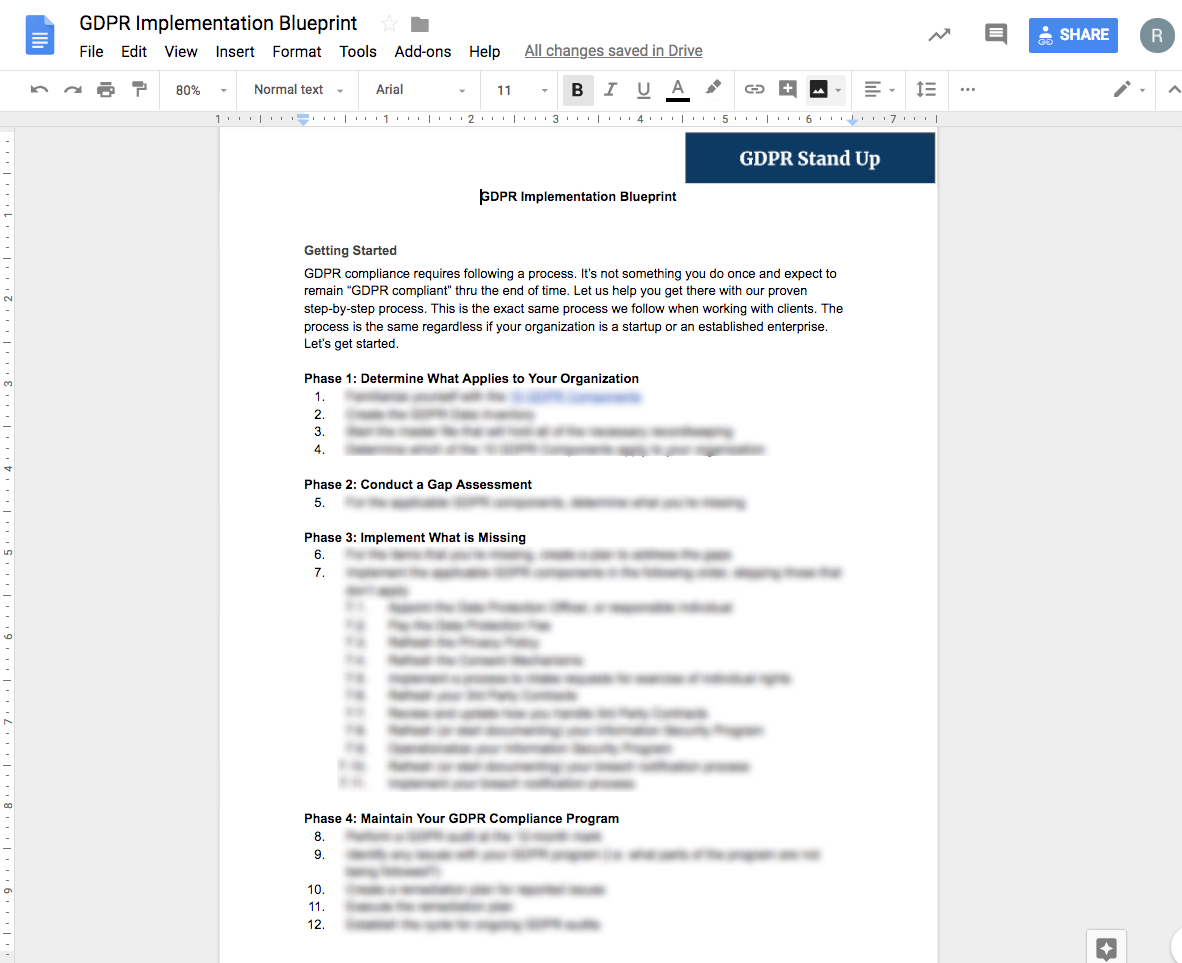Viewport: 1182px width, 963px height.
Task: Open the 80% zoom dropdown
Action: click(x=201, y=90)
